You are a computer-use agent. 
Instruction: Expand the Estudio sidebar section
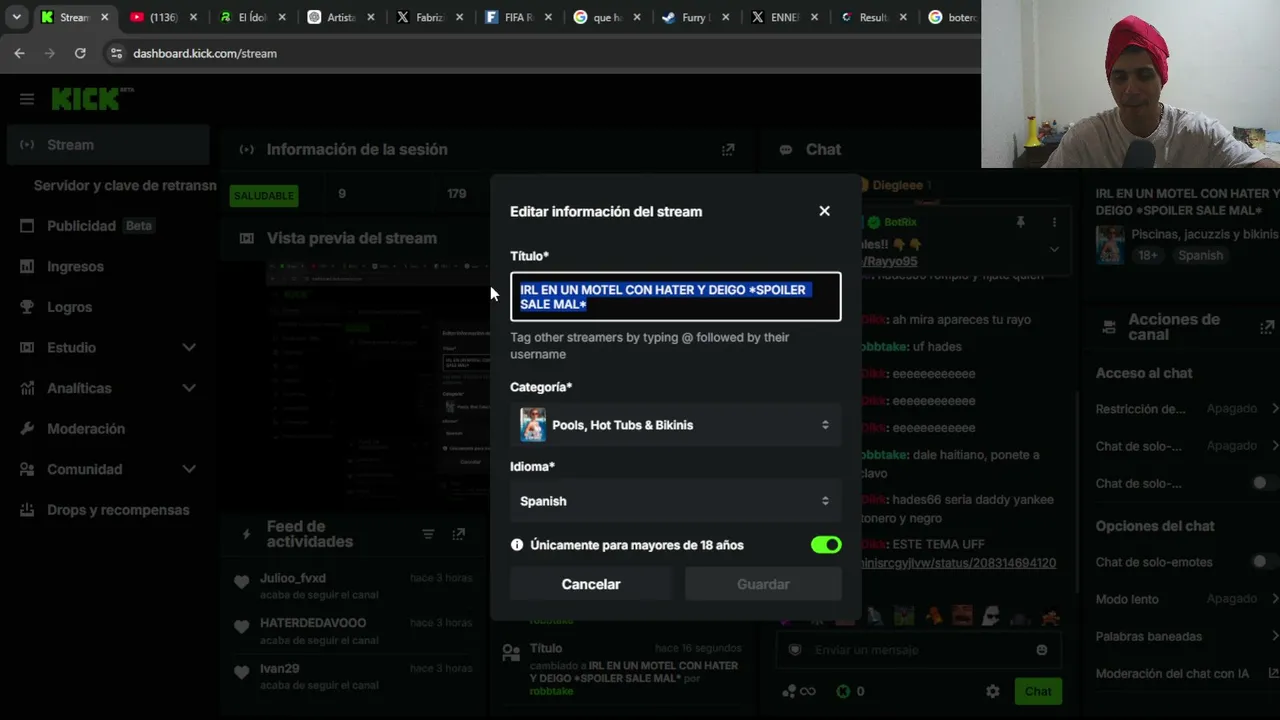(x=189, y=347)
